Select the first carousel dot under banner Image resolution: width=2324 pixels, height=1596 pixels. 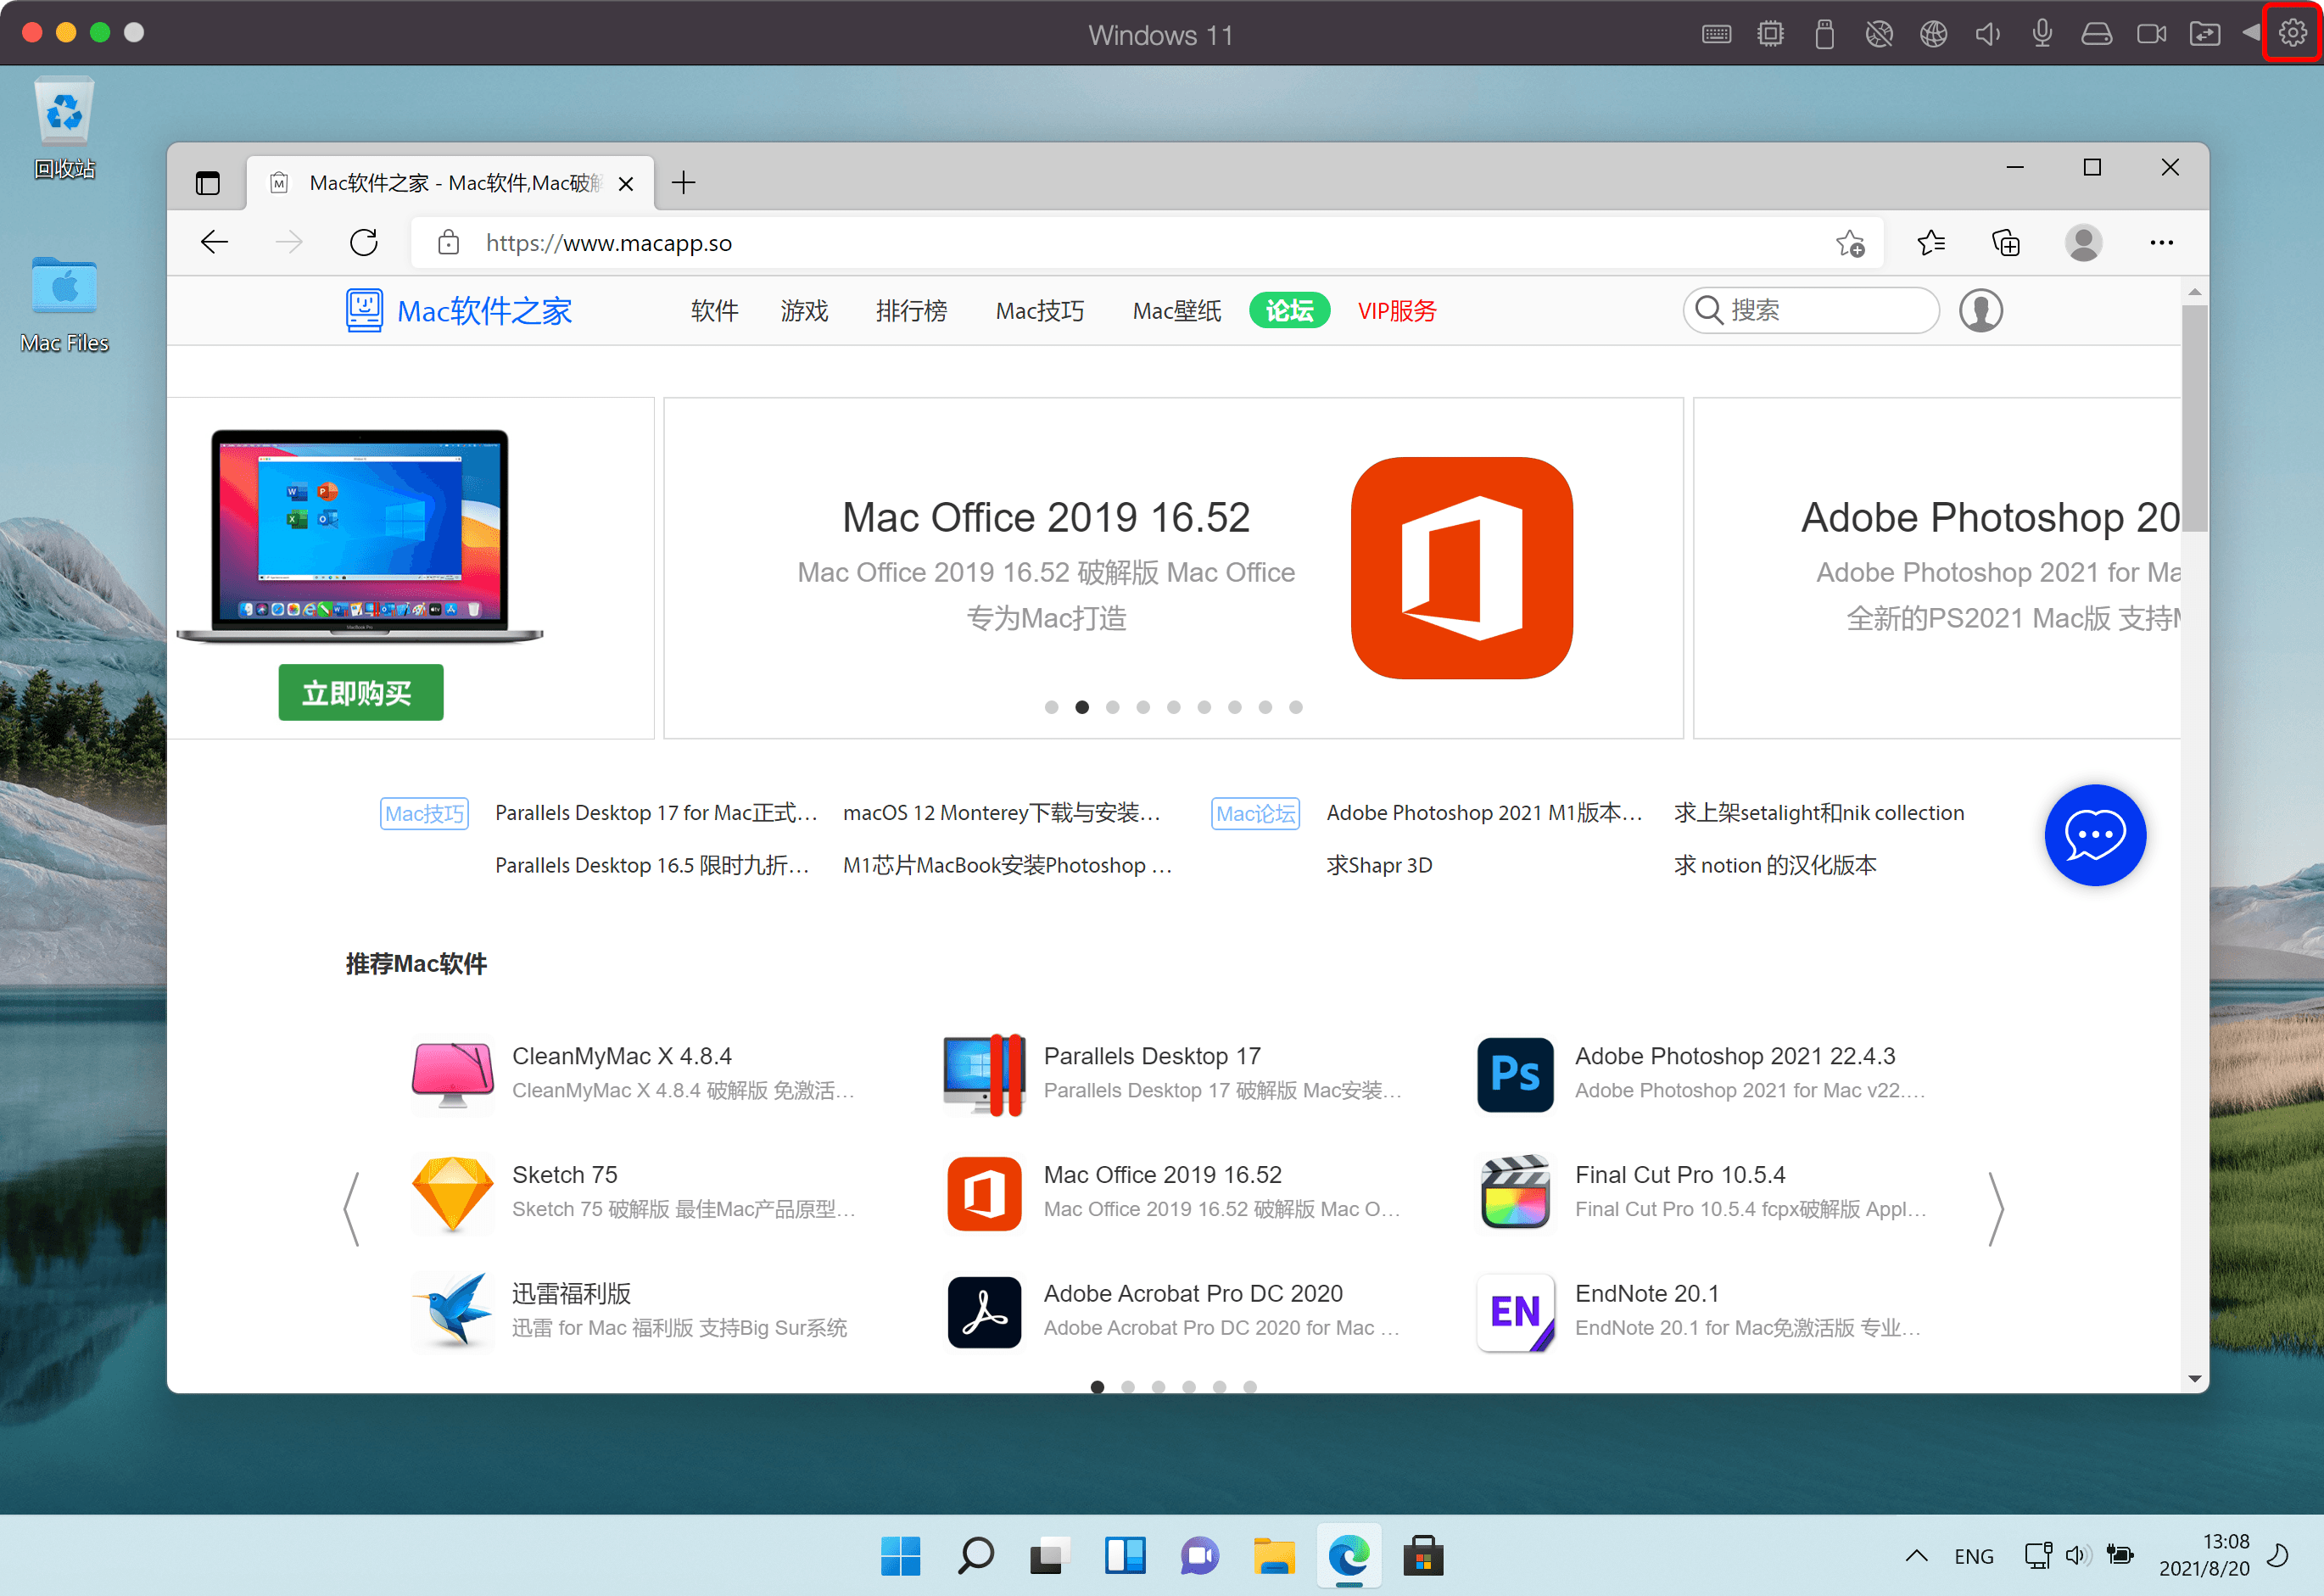pos(1051,708)
